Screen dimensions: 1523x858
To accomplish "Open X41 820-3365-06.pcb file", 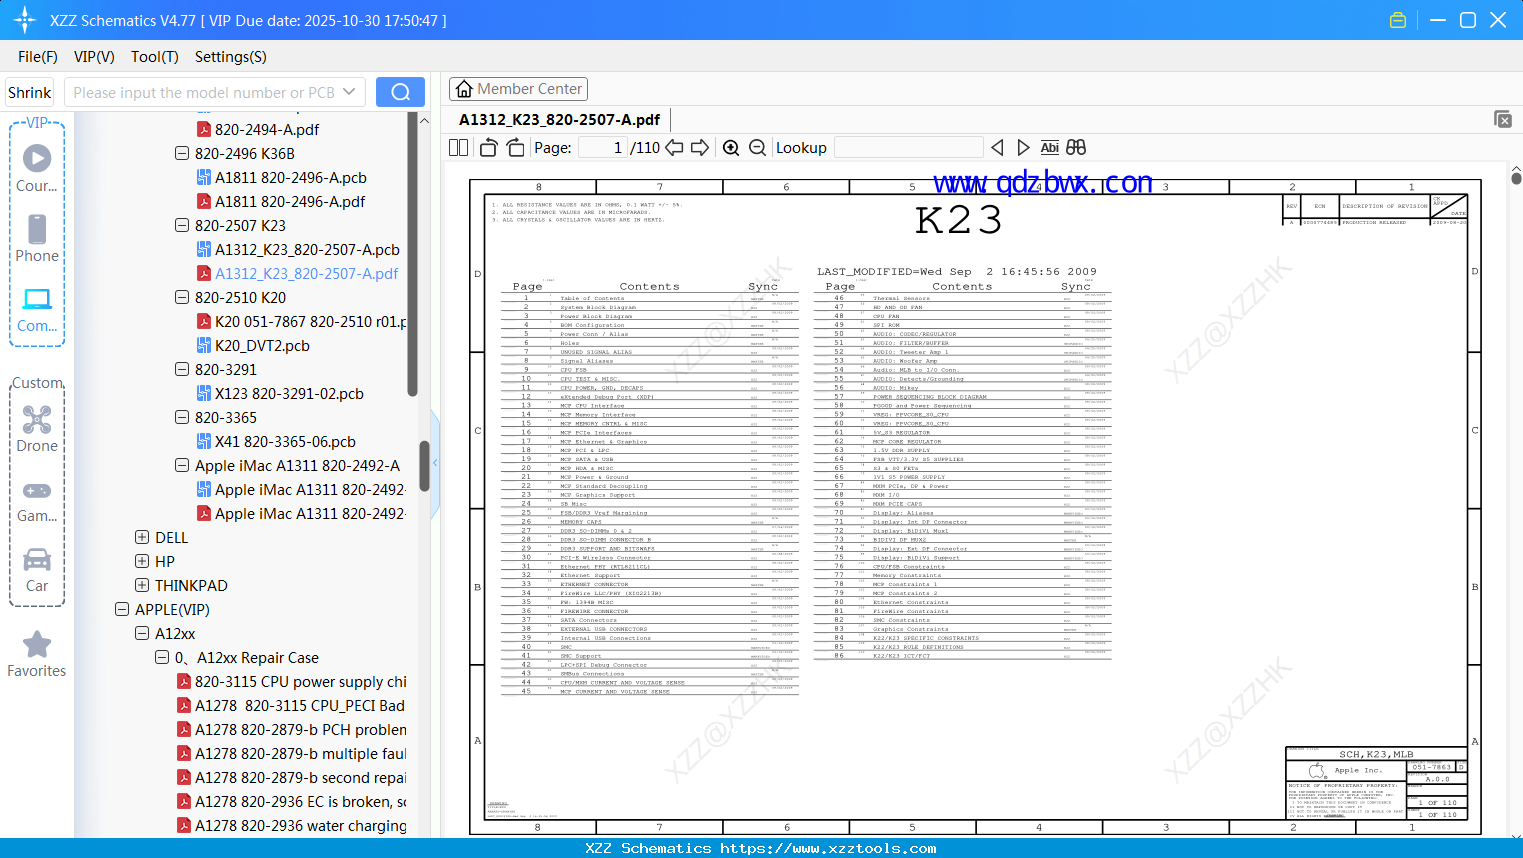I will coord(276,442).
